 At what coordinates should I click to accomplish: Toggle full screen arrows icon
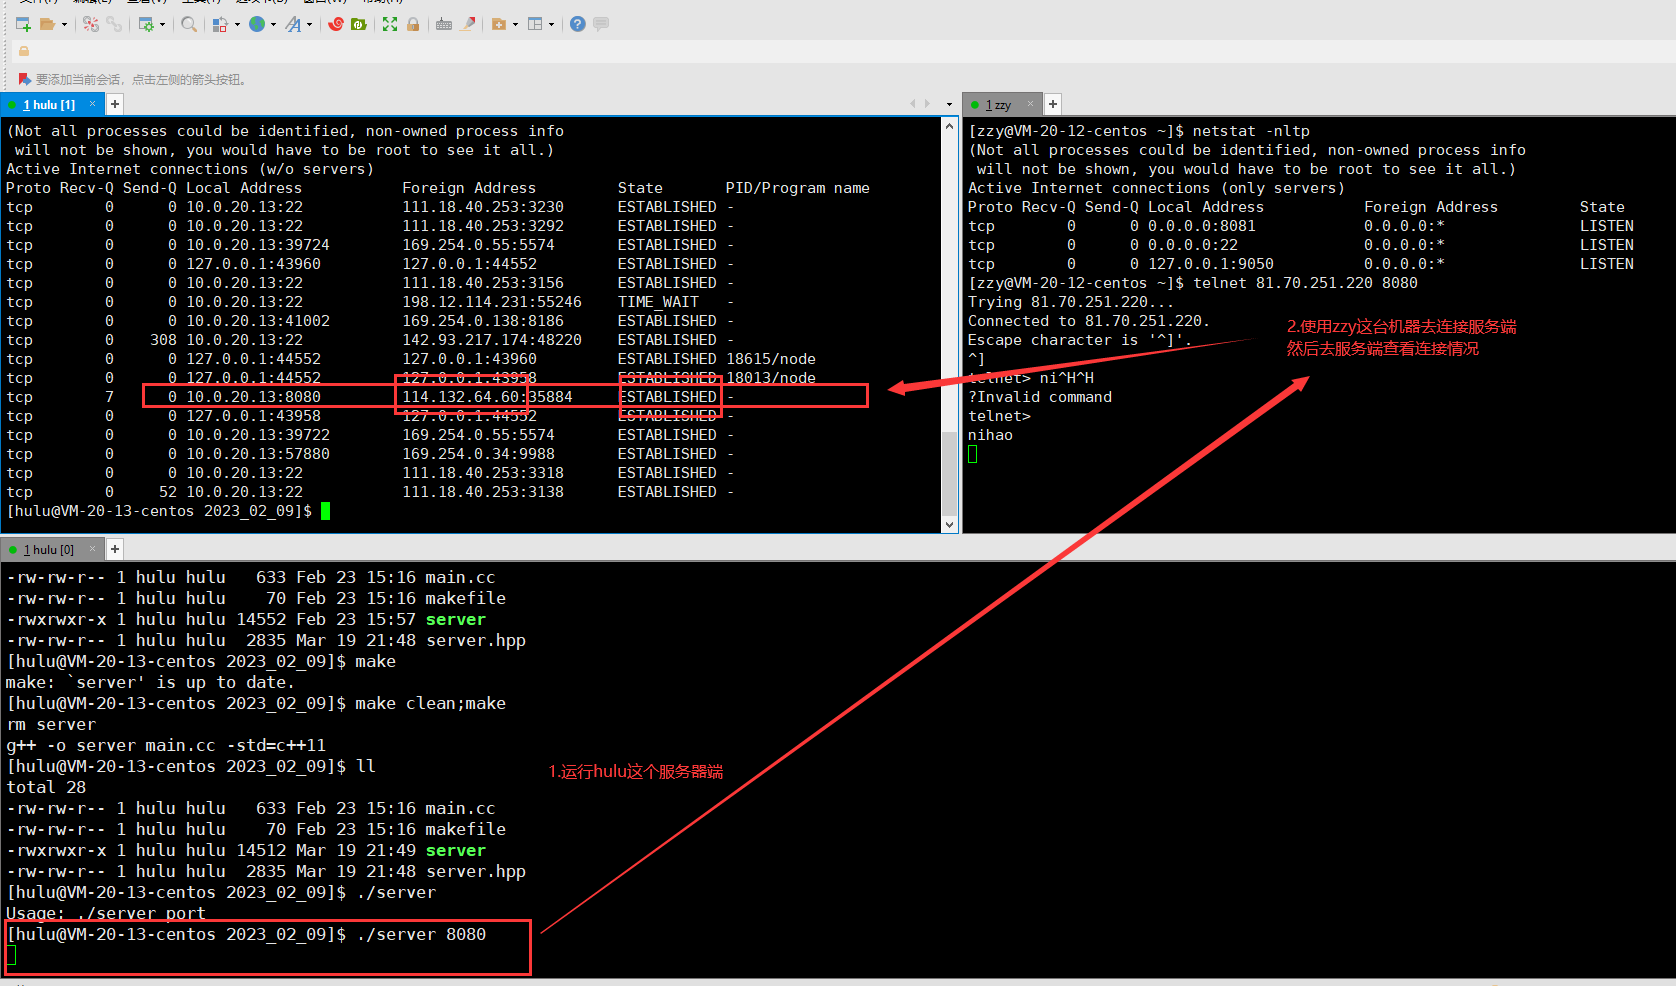click(x=390, y=24)
